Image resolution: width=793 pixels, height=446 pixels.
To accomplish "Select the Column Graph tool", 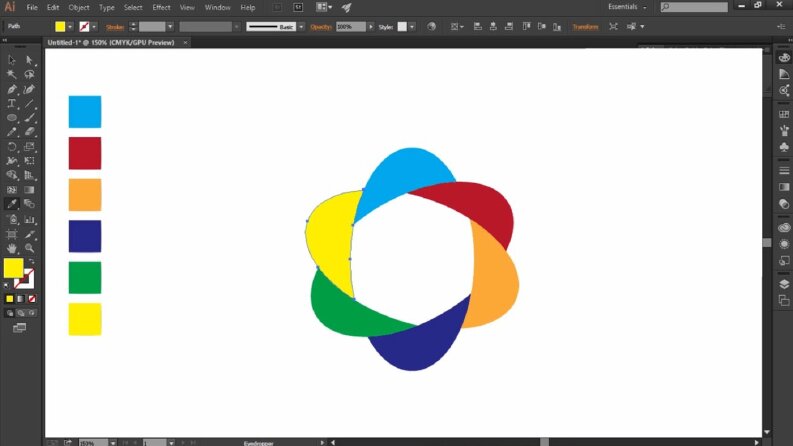I will click(x=29, y=219).
